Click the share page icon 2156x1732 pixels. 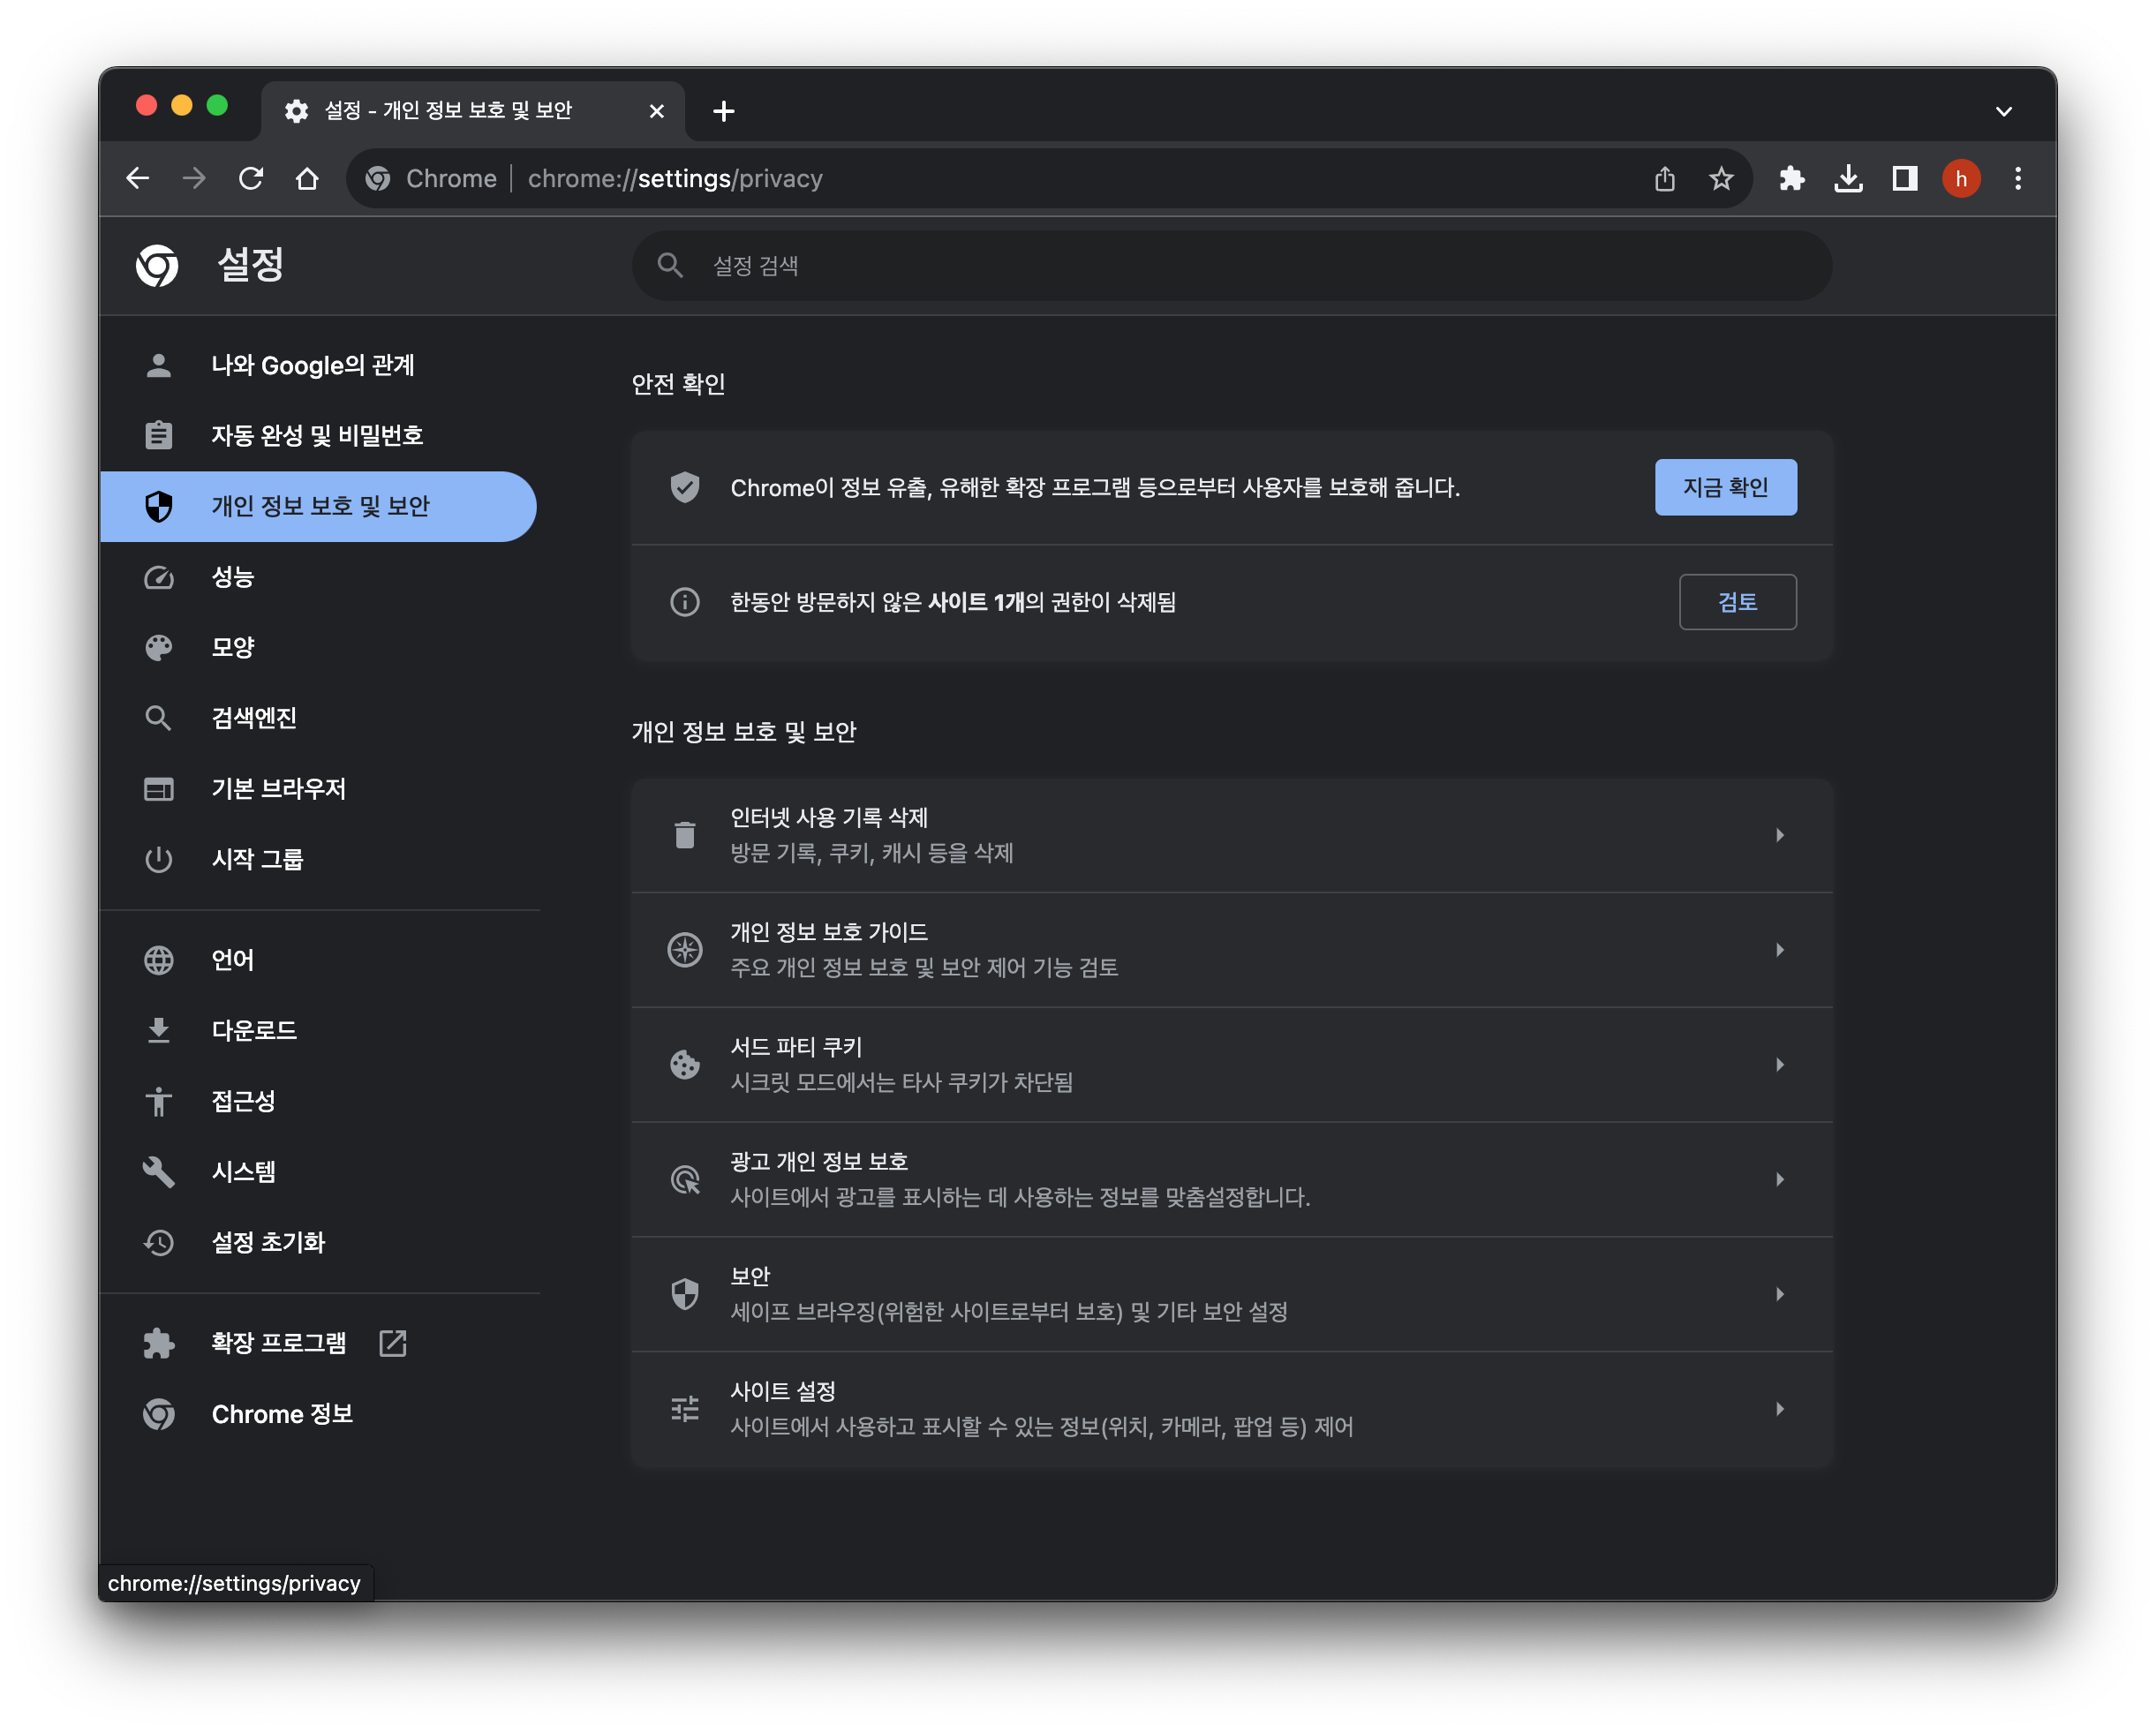(1664, 179)
